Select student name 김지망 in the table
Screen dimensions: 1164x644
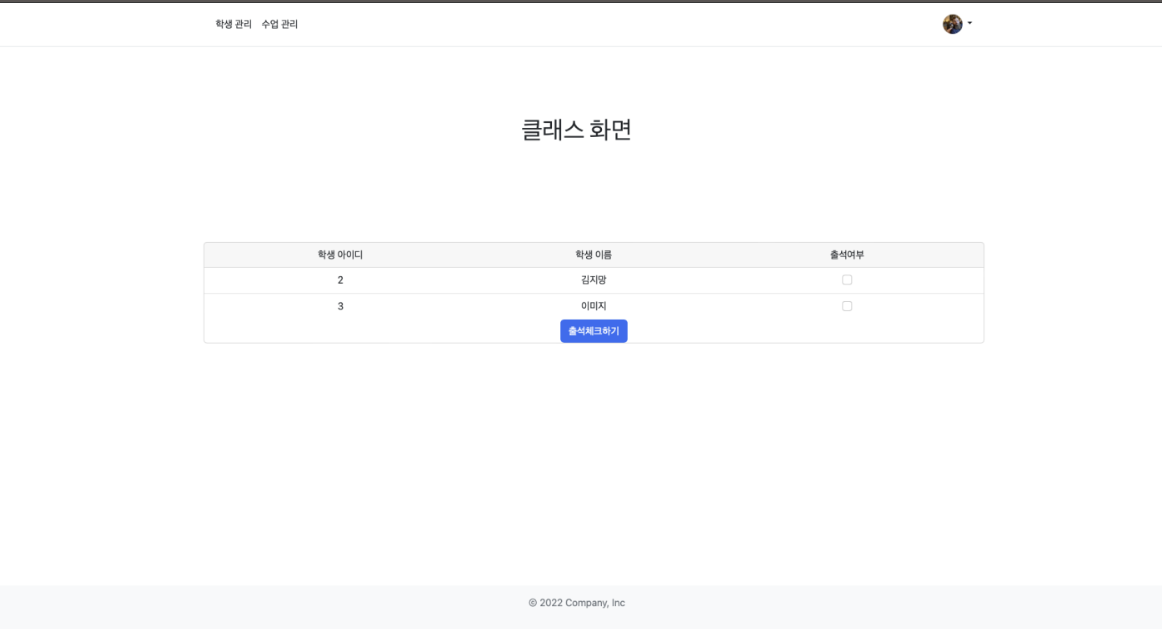click(593, 280)
